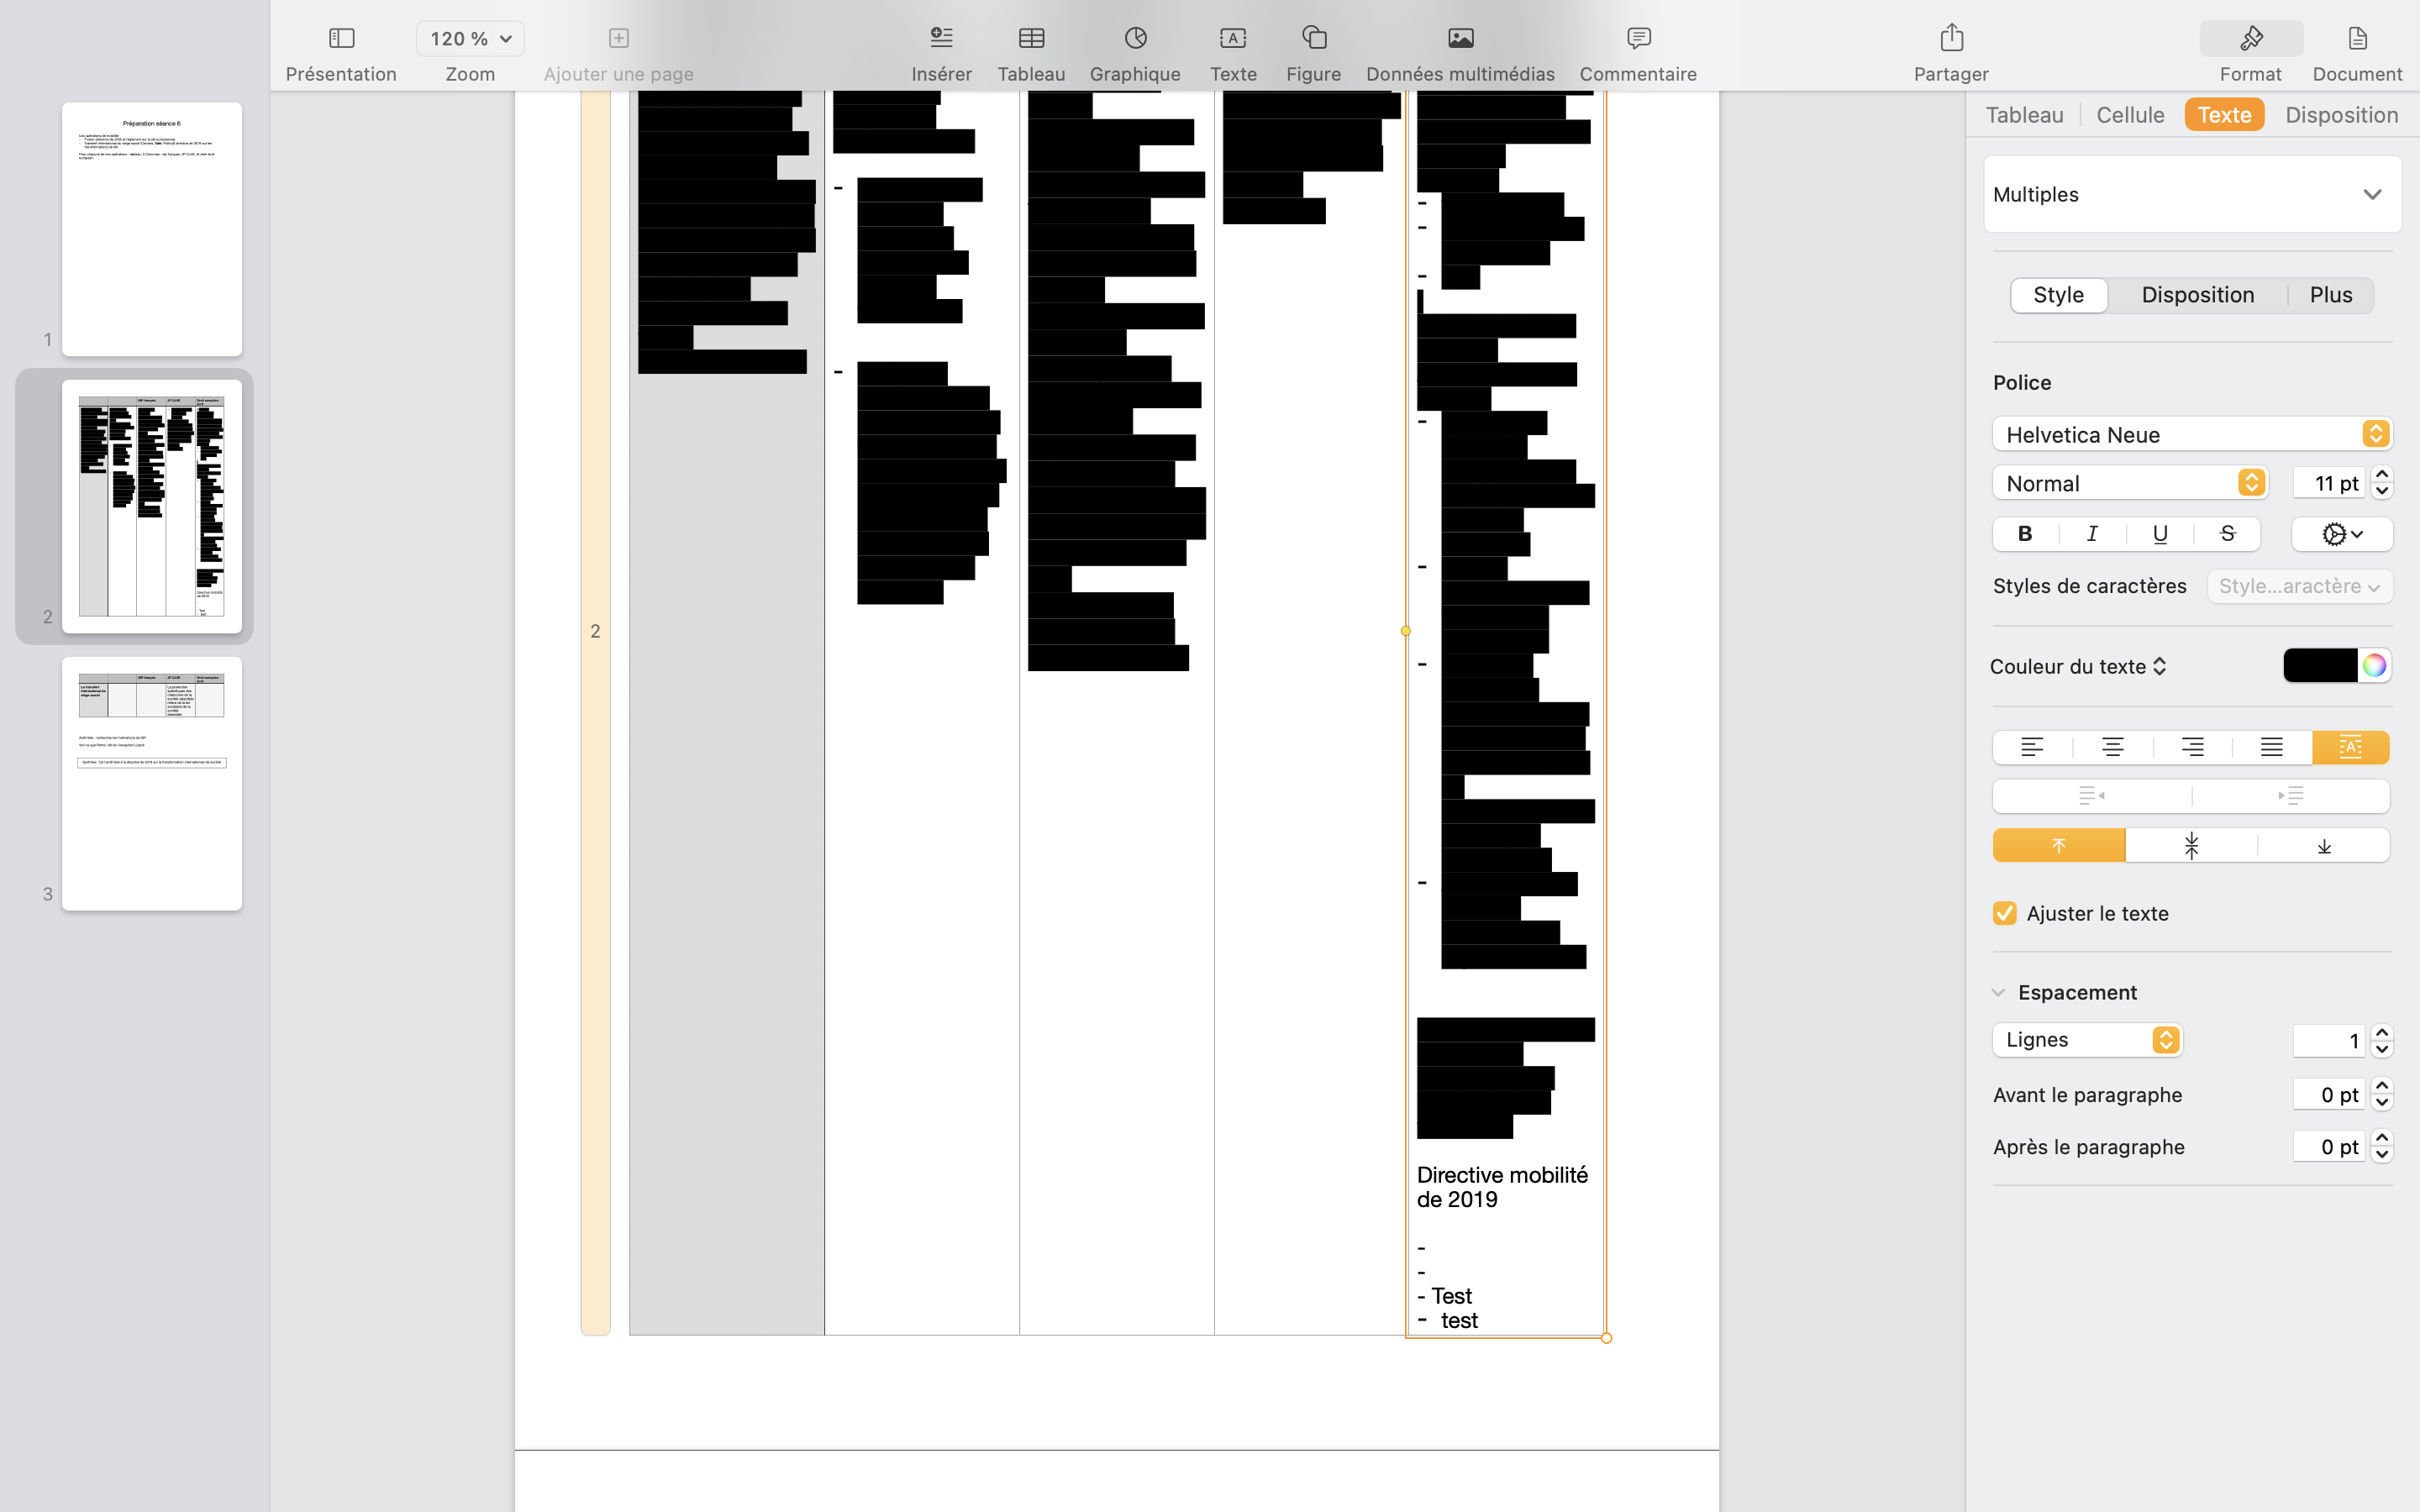Collapse the Espacement section

[1998, 992]
